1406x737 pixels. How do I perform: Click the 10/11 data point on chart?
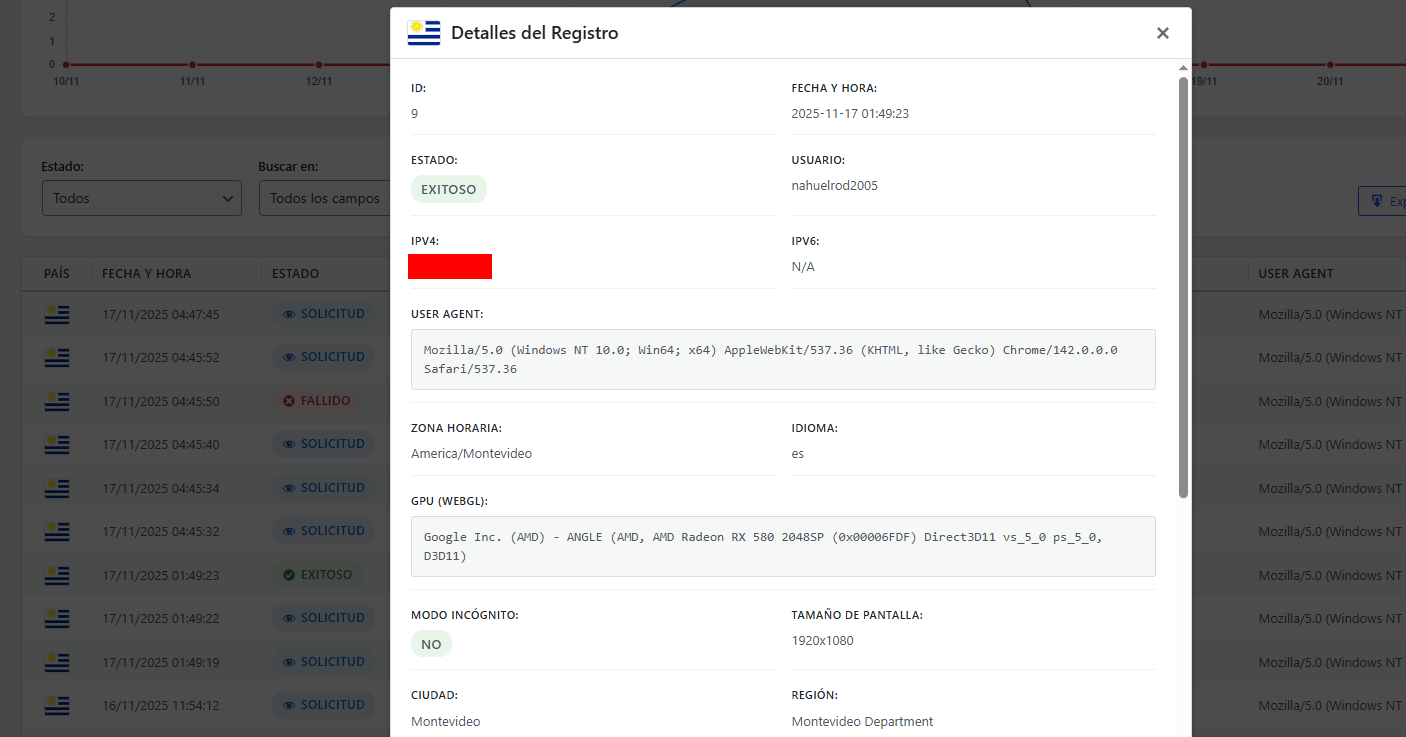click(x=66, y=64)
